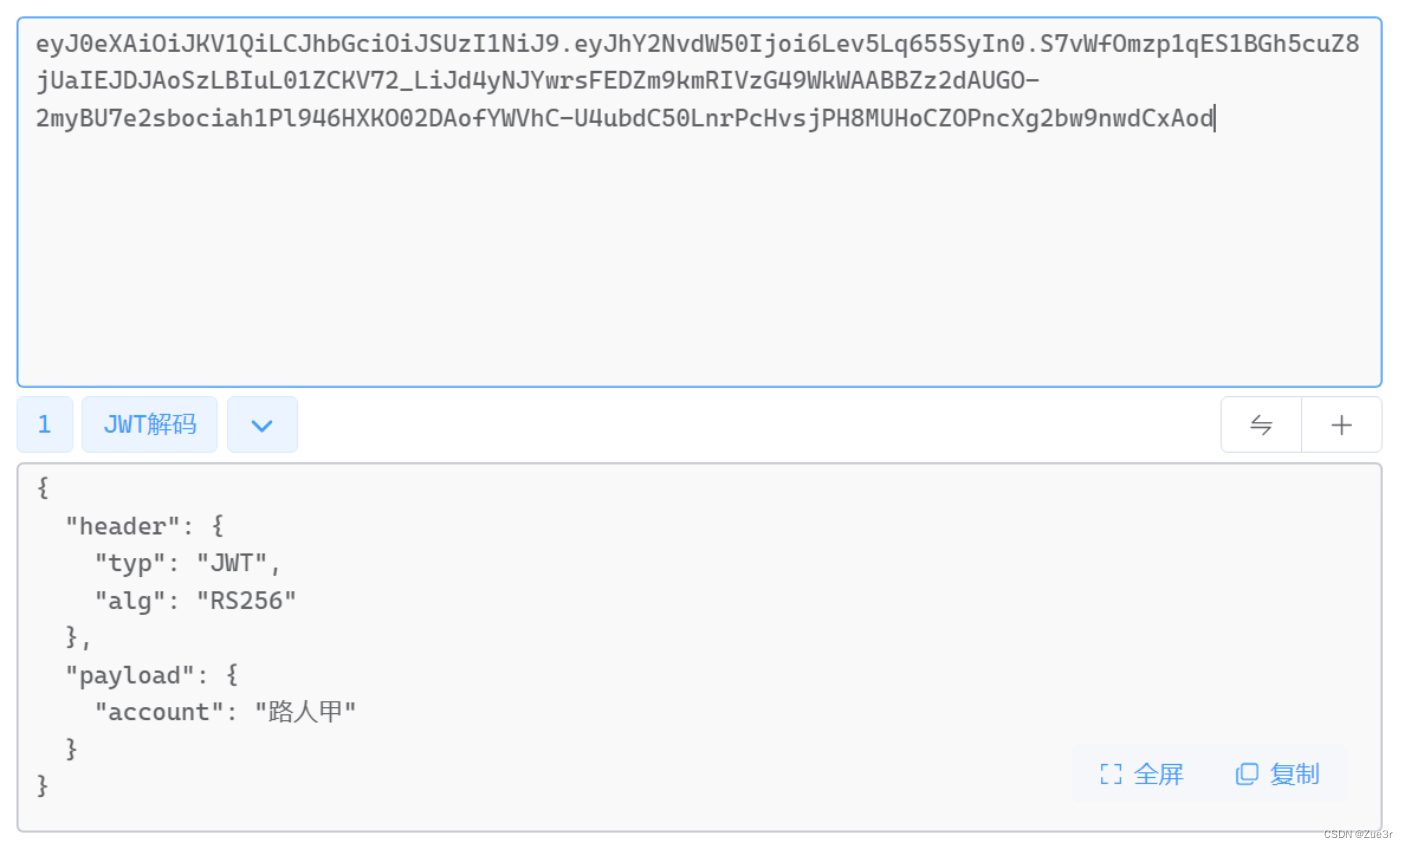Click the swap arrows icon

[1261, 425]
